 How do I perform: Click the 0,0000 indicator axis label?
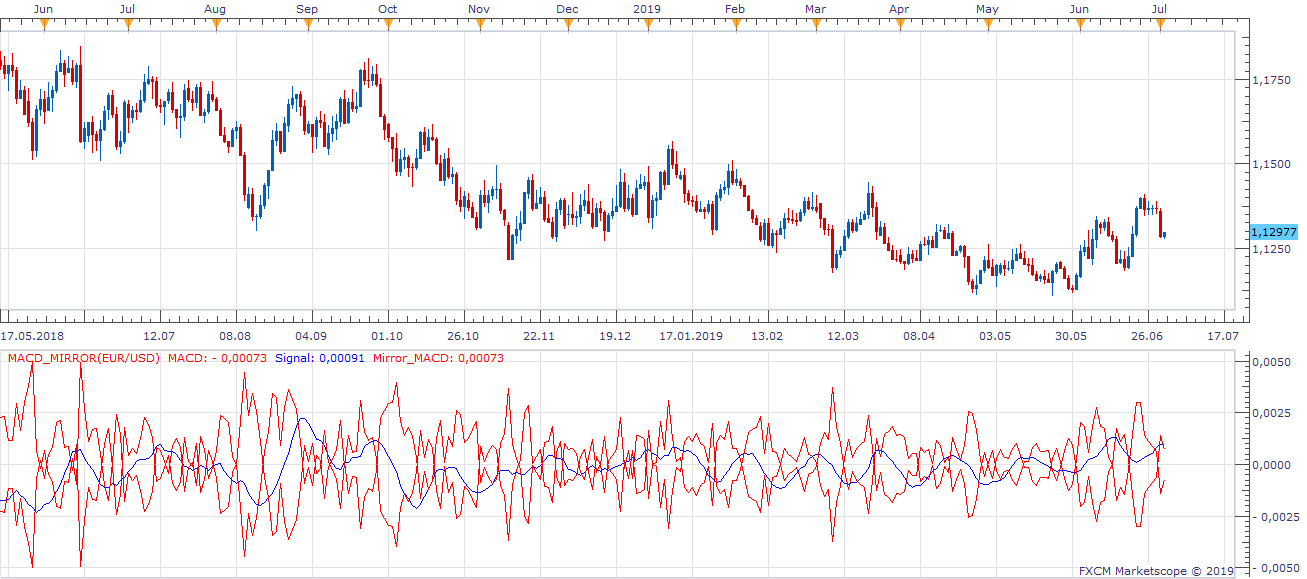click(x=1271, y=465)
